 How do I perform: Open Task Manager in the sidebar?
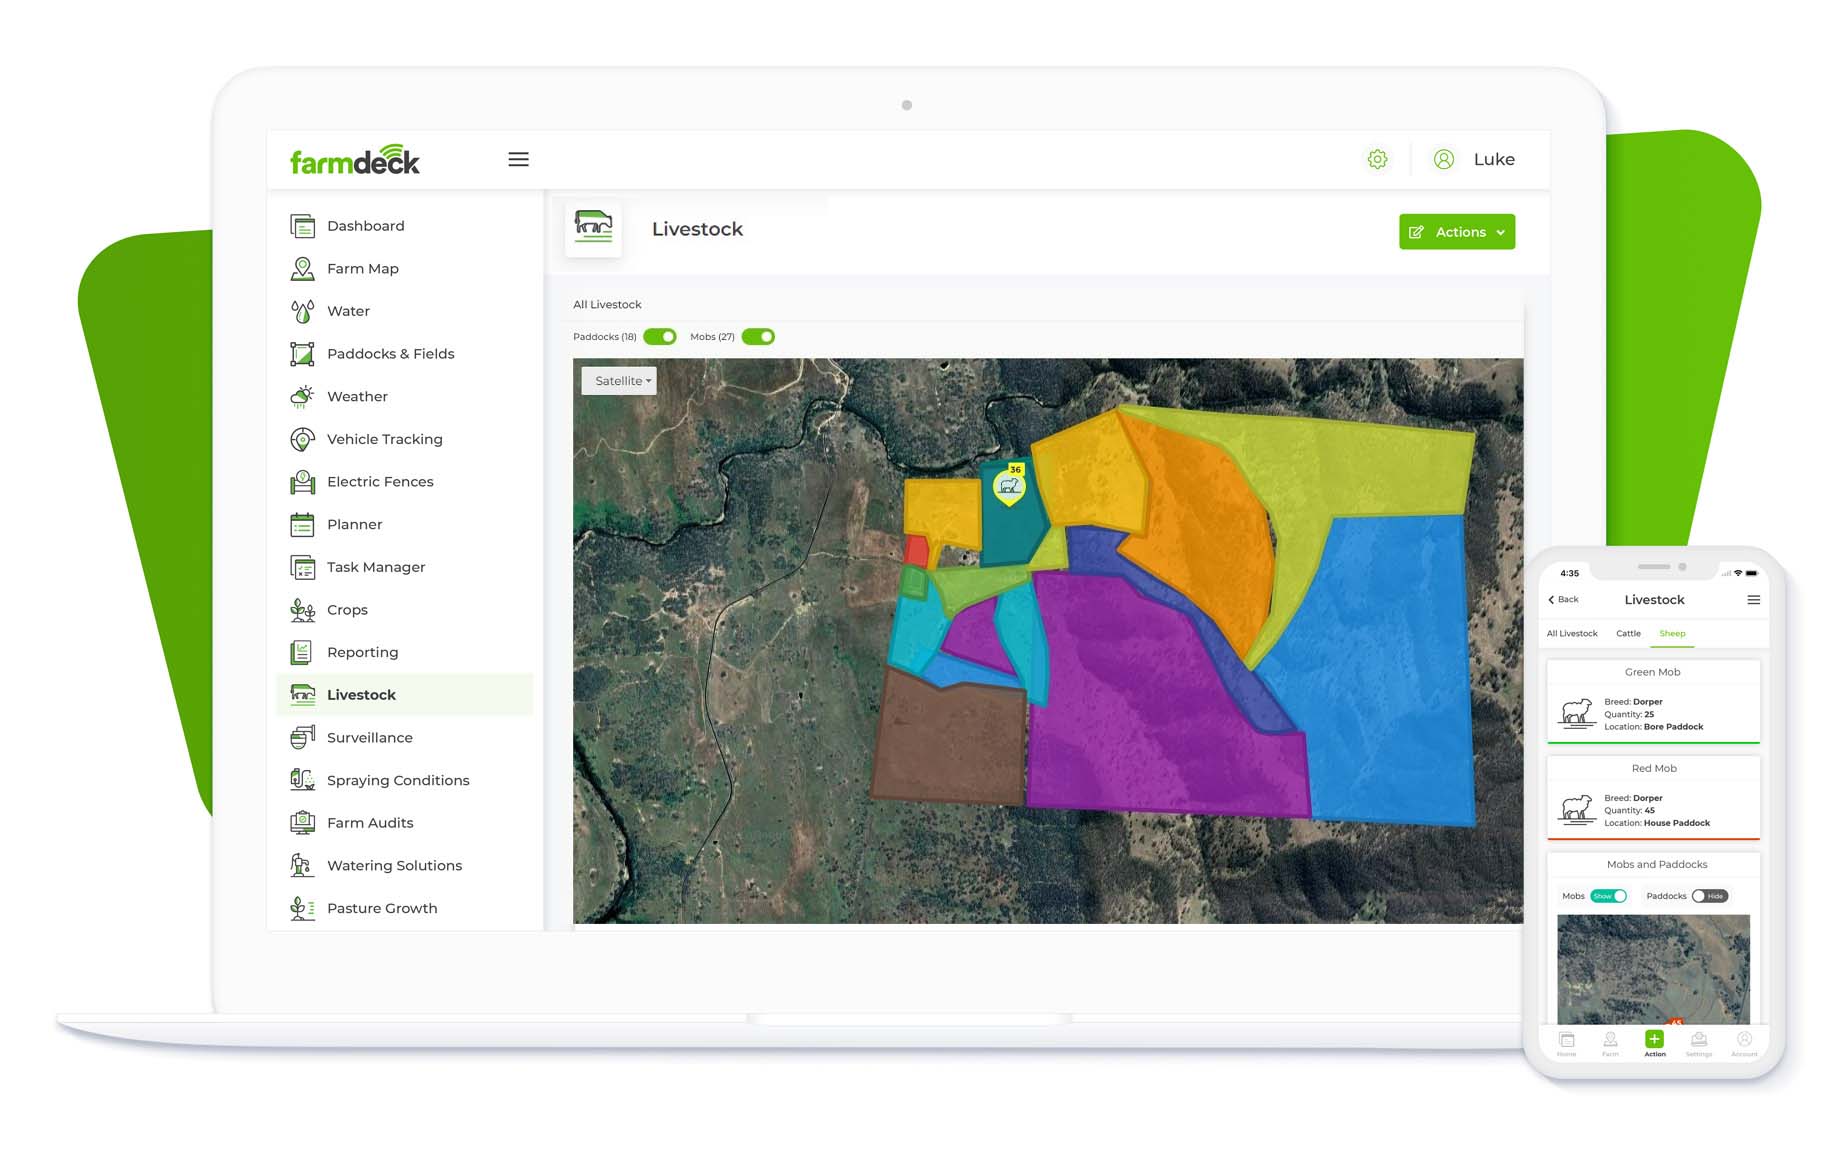coord(375,567)
